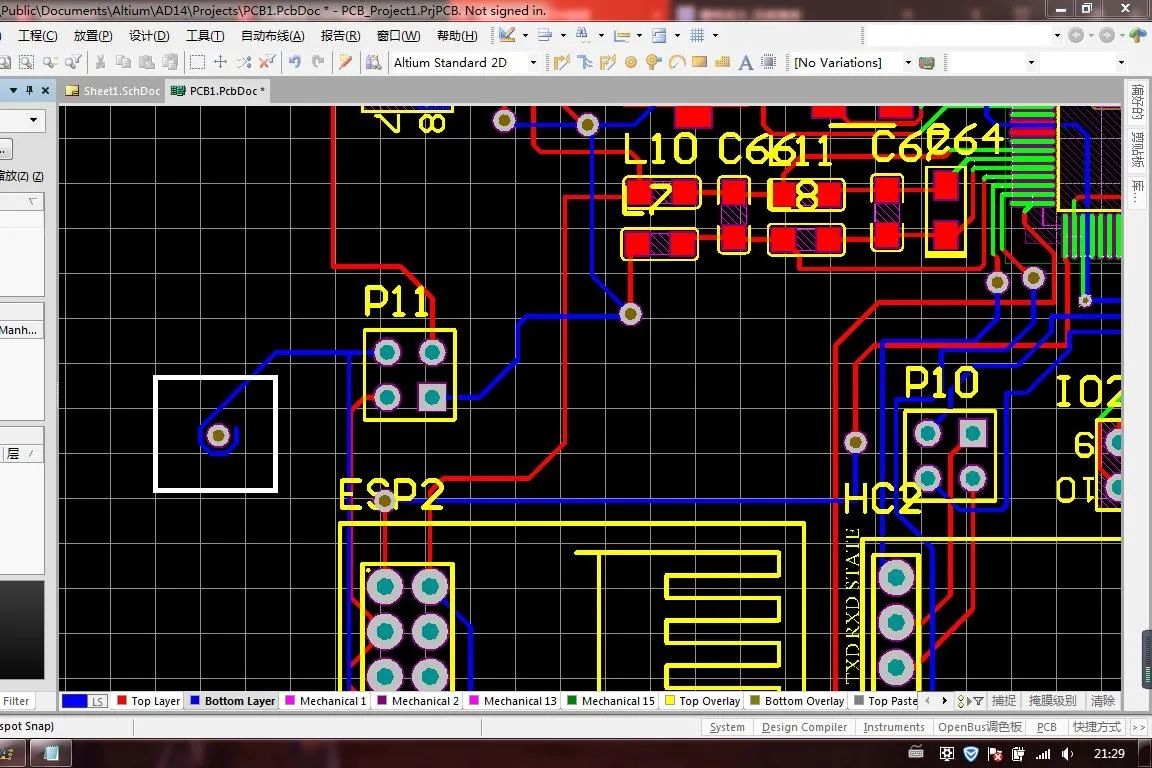
Task: Click the redo arrow icon
Action: coord(318,62)
